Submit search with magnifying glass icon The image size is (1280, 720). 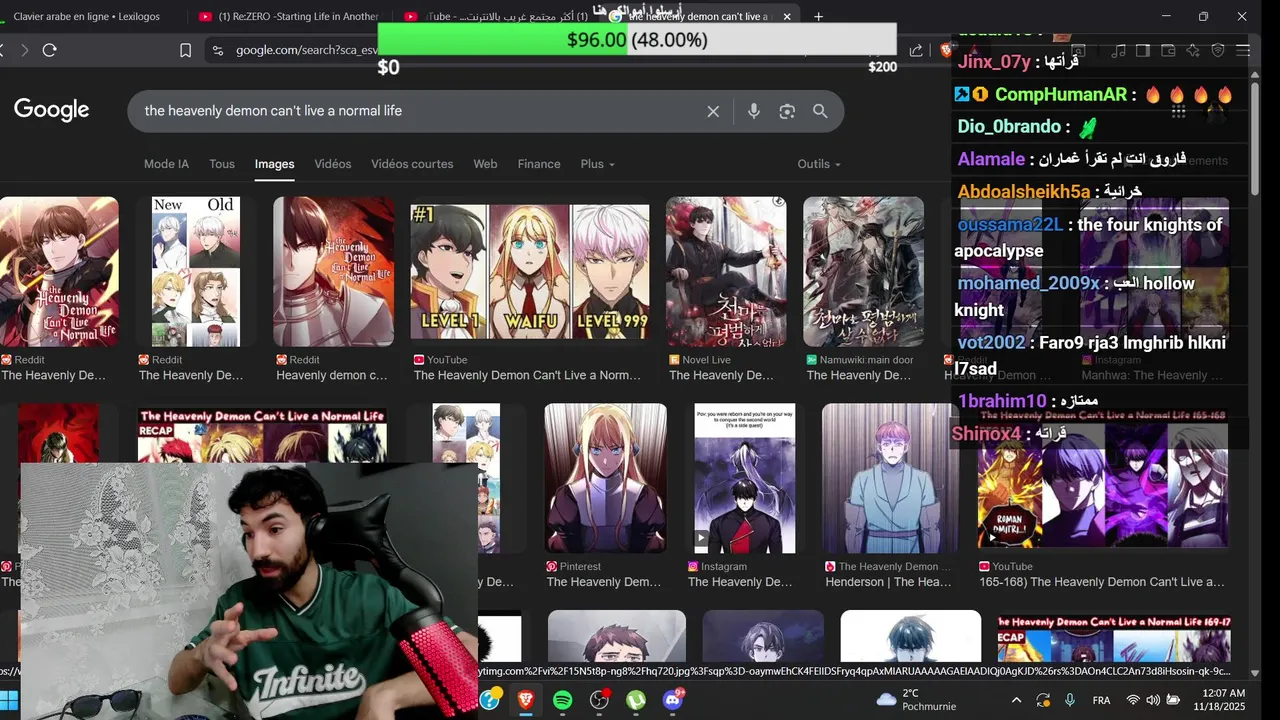820,111
